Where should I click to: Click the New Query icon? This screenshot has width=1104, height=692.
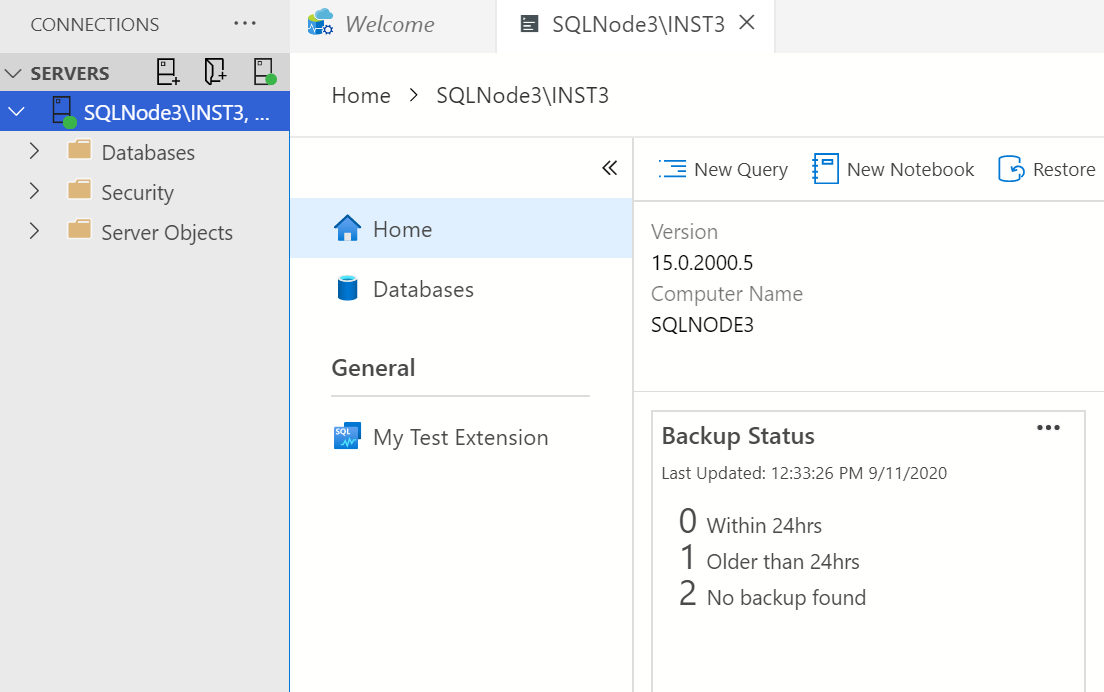coord(672,169)
